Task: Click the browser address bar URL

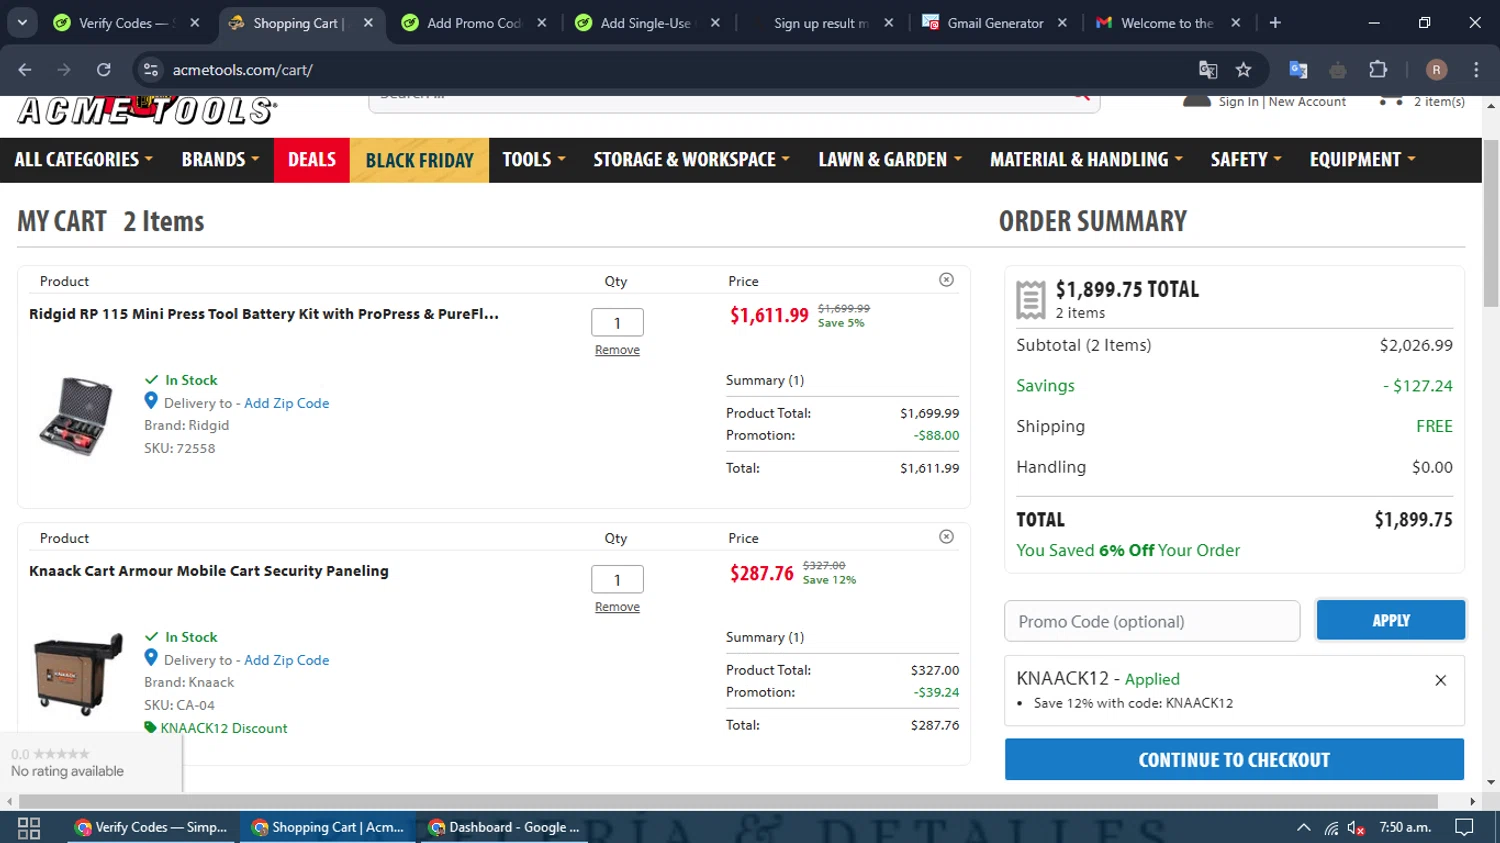Action: pyautogui.click(x=242, y=69)
